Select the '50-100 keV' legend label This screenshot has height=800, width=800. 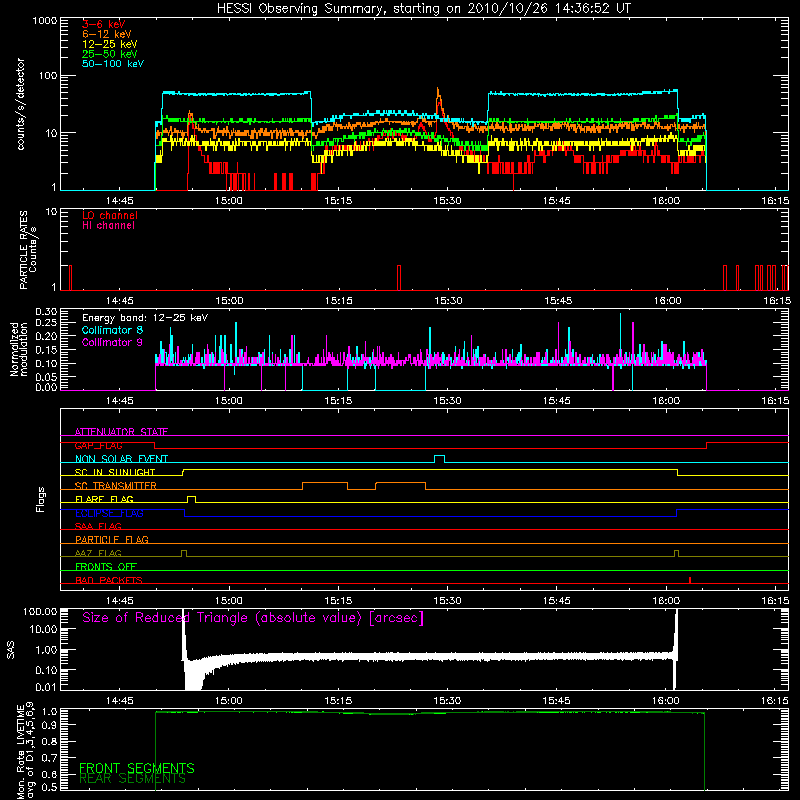click(x=113, y=64)
